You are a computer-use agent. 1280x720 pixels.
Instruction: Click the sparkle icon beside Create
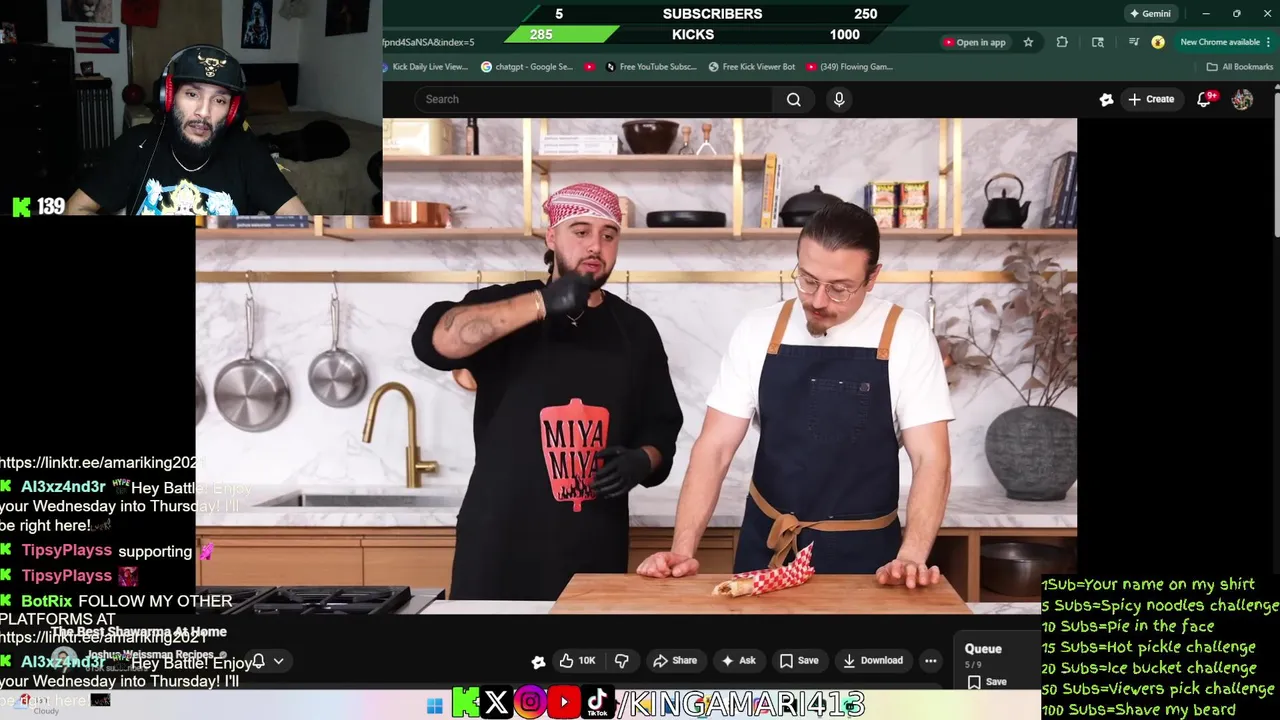point(1106,99)
